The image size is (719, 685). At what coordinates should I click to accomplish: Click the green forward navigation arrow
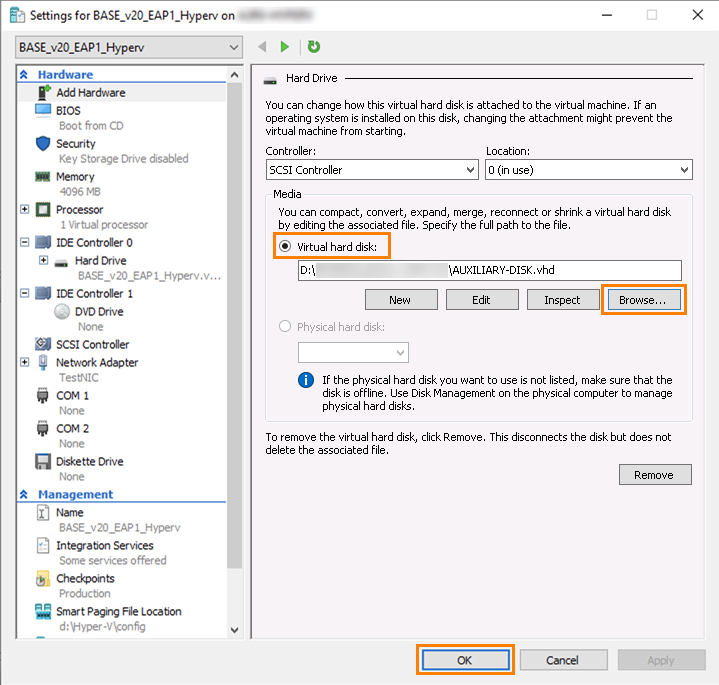(x=285, y=47)
